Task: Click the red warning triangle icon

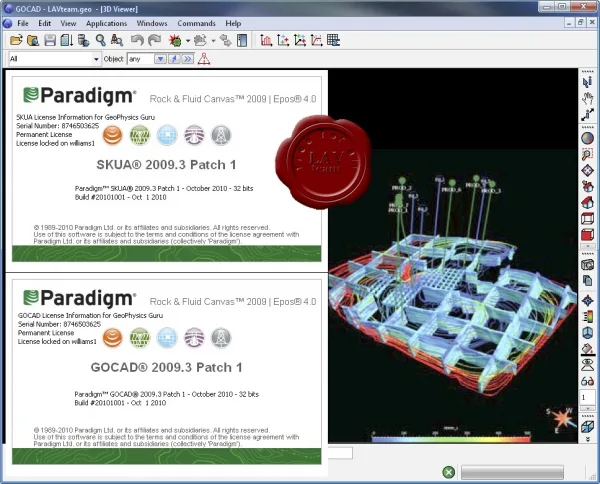Action: [x=204, y=59]
